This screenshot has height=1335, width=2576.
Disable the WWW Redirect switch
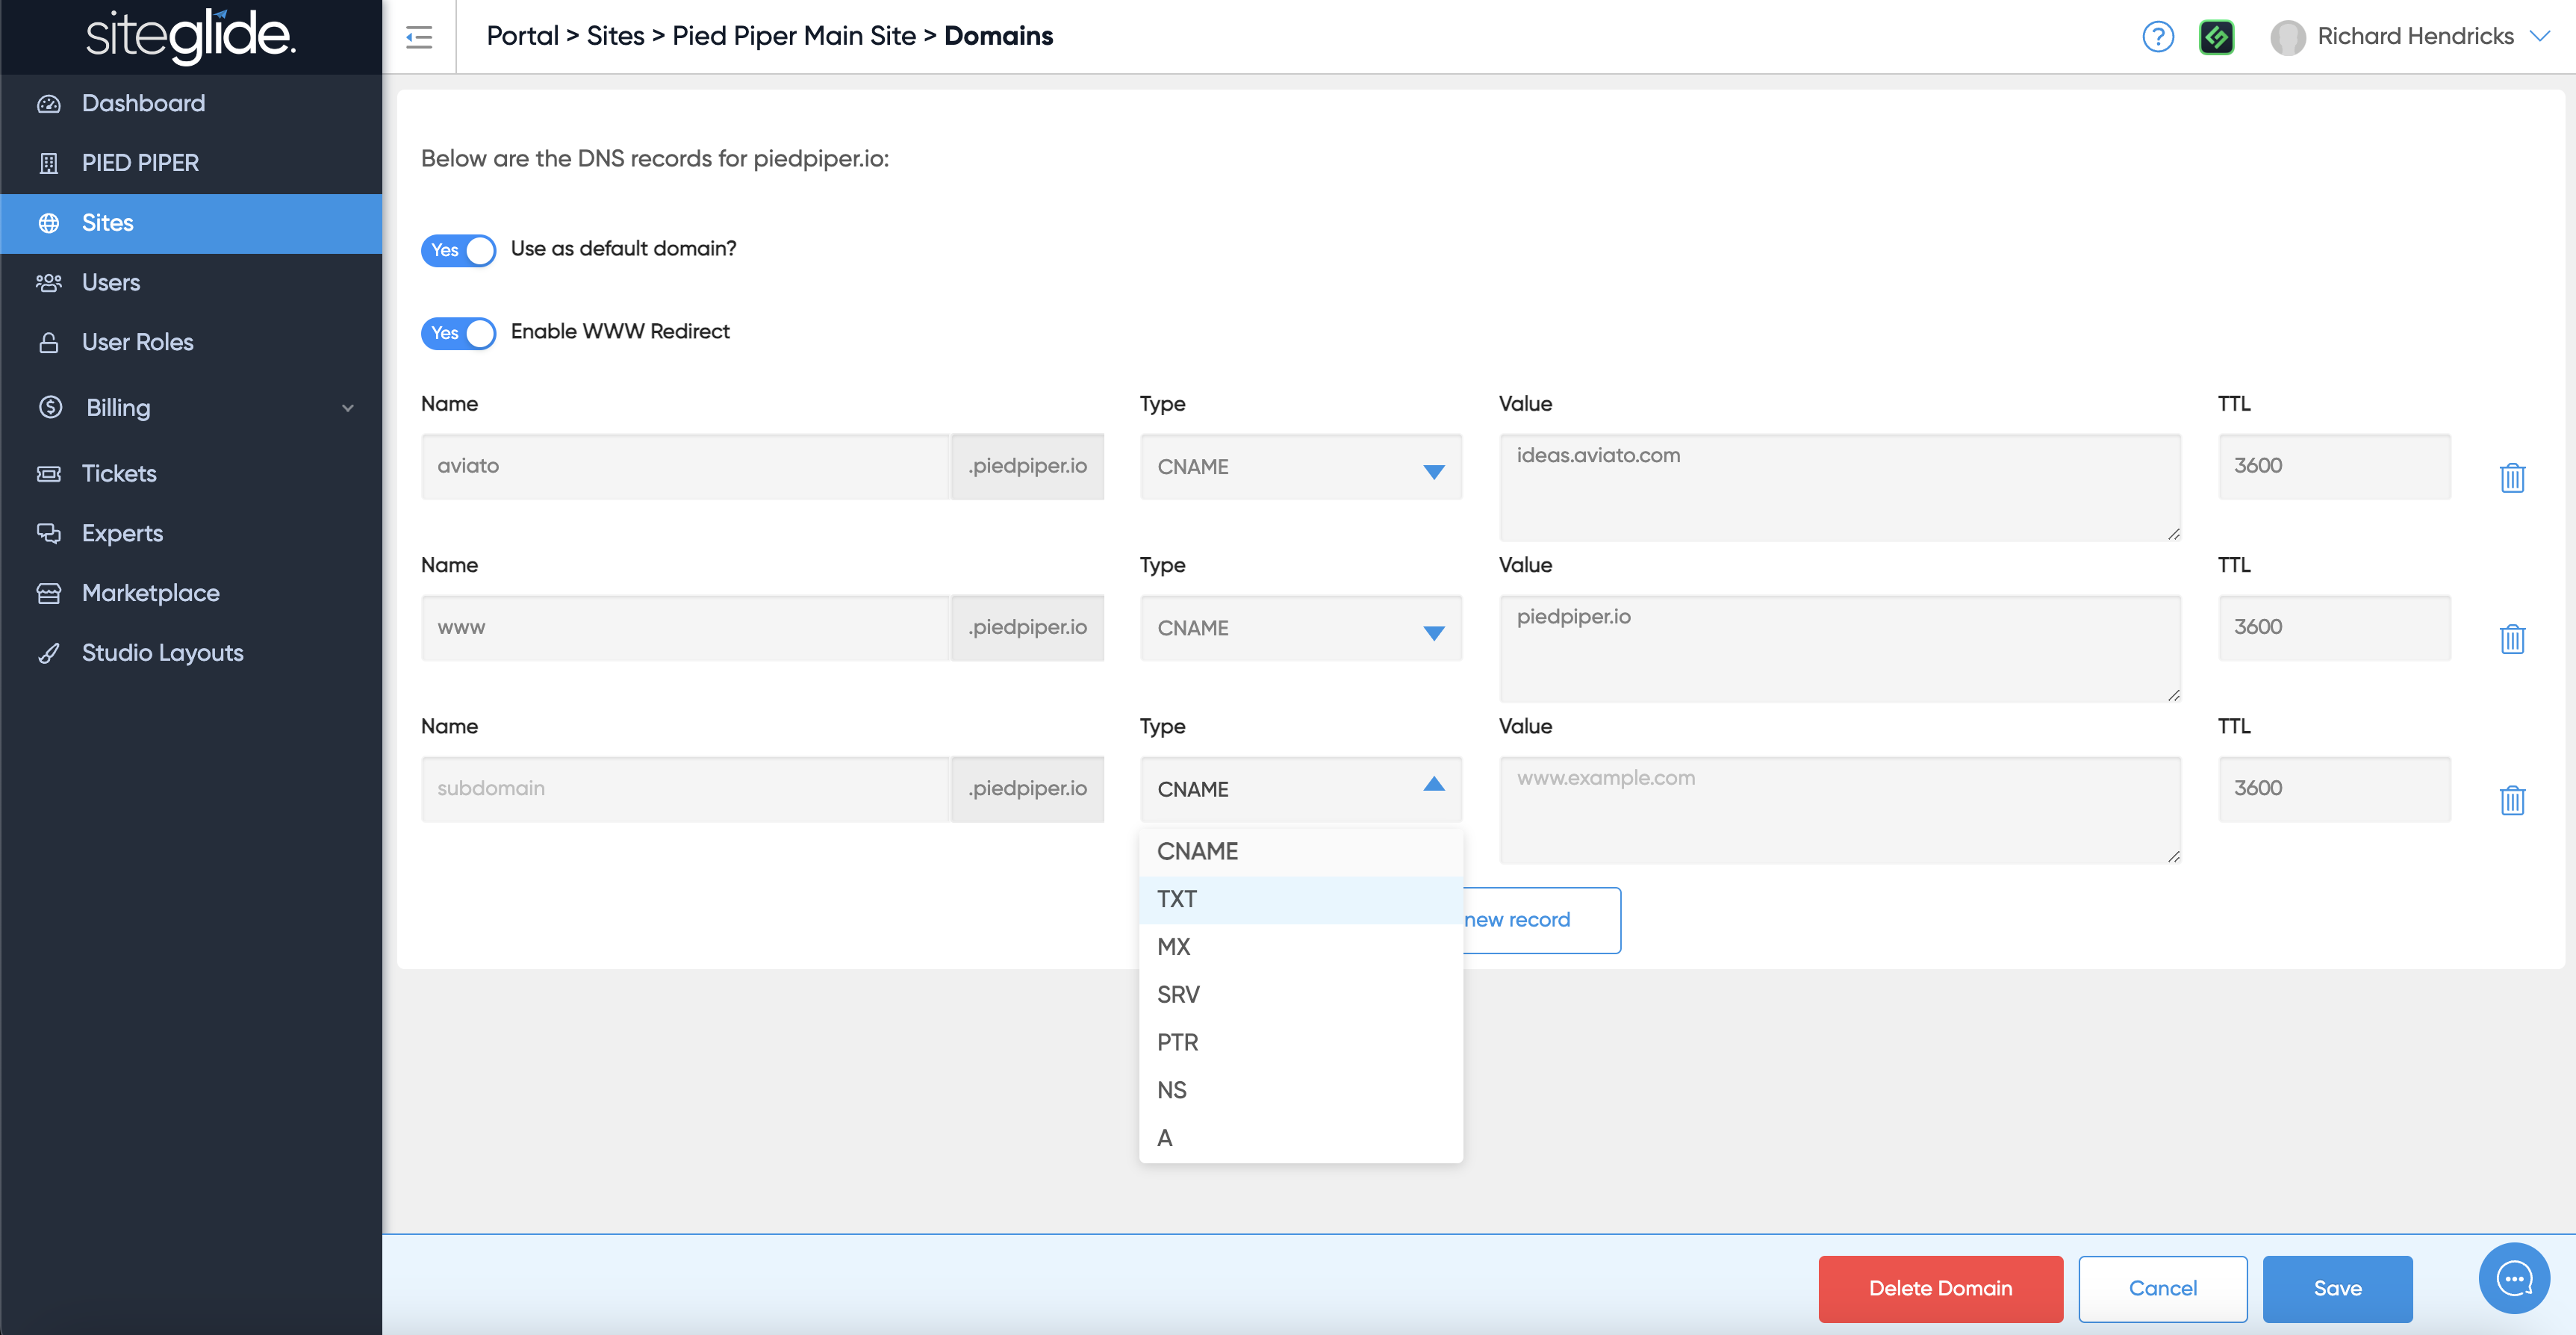point(458,333)
